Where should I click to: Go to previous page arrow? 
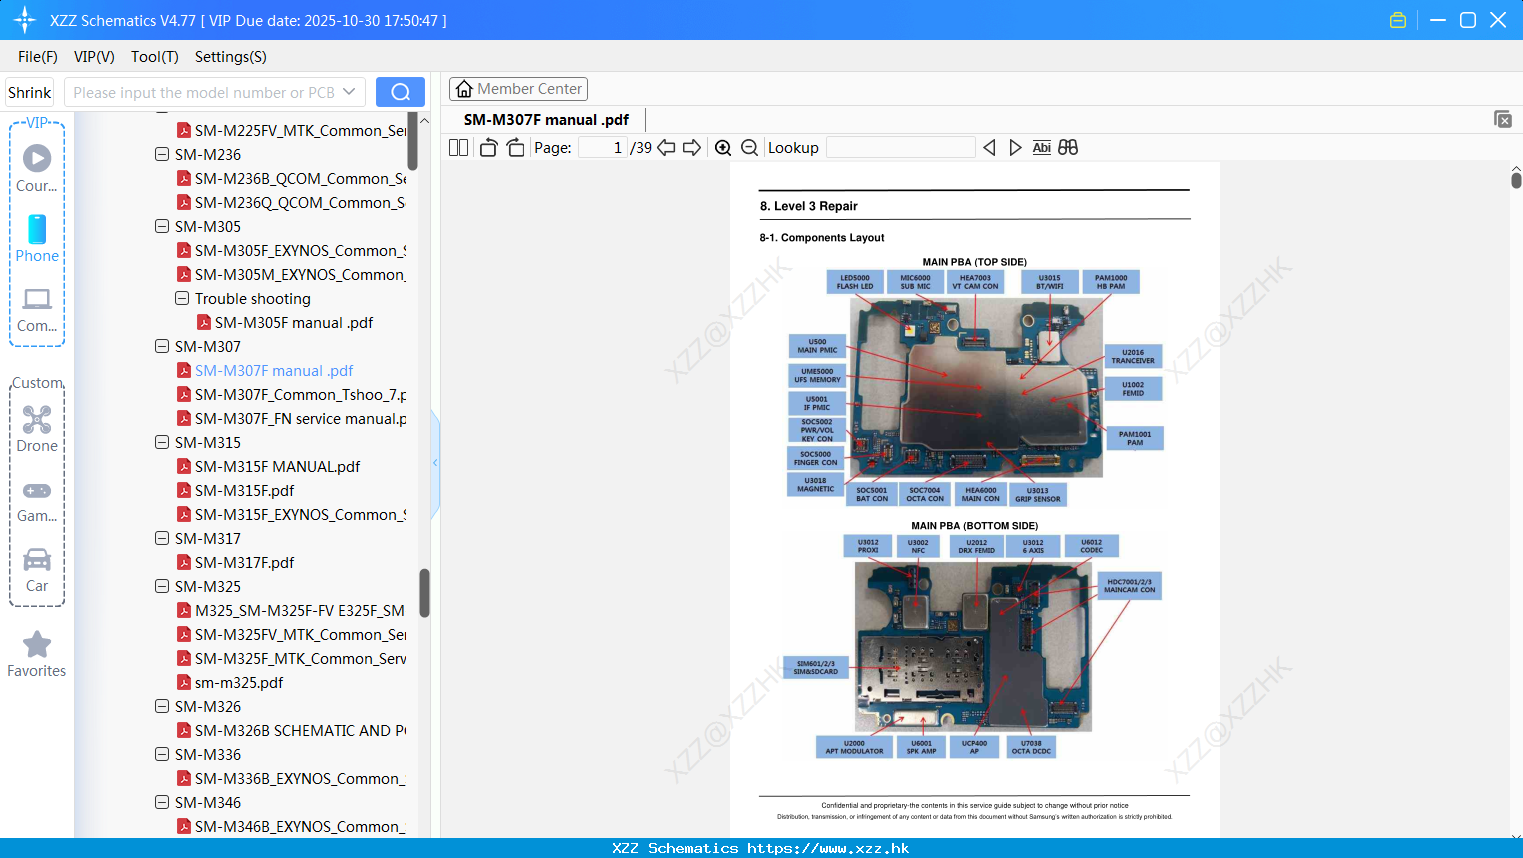click(666, 147)
